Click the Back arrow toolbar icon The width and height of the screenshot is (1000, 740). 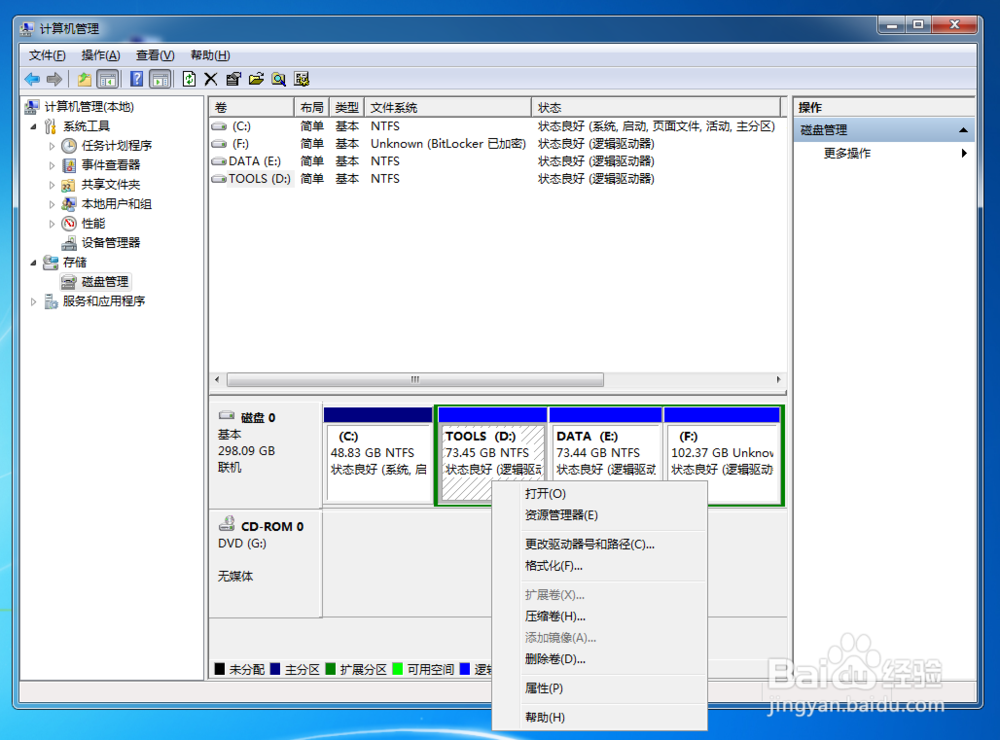coord(32,79)
